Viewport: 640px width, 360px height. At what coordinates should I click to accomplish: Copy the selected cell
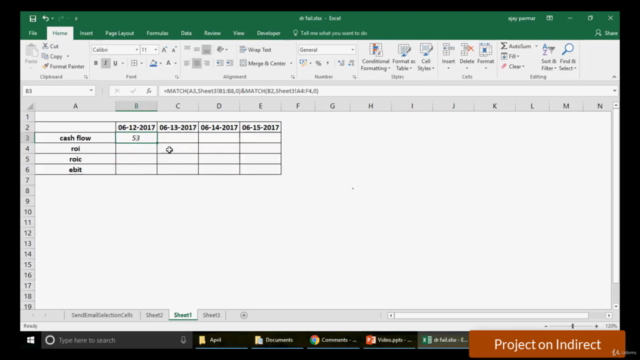[52, 56]
